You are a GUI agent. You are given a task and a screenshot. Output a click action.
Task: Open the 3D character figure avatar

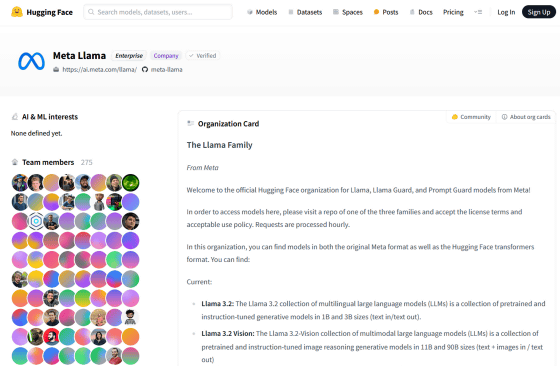coord(99,202)
